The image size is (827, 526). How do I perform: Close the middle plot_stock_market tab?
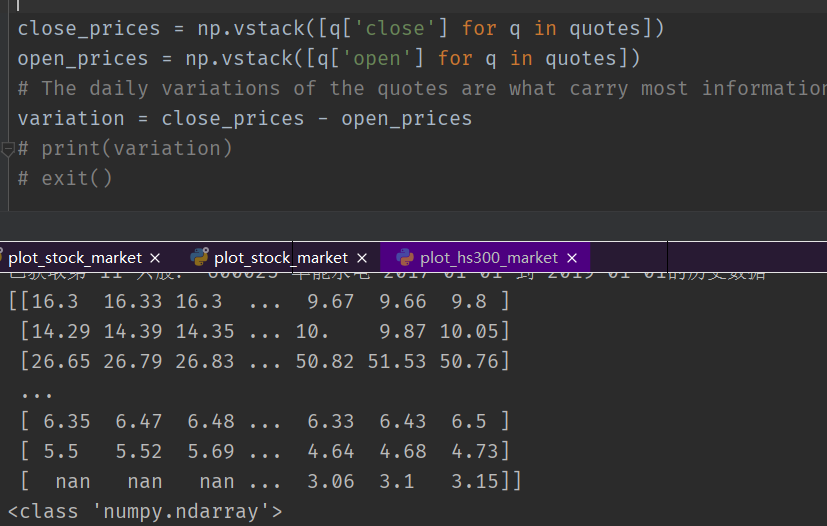(x=362, y=258)
